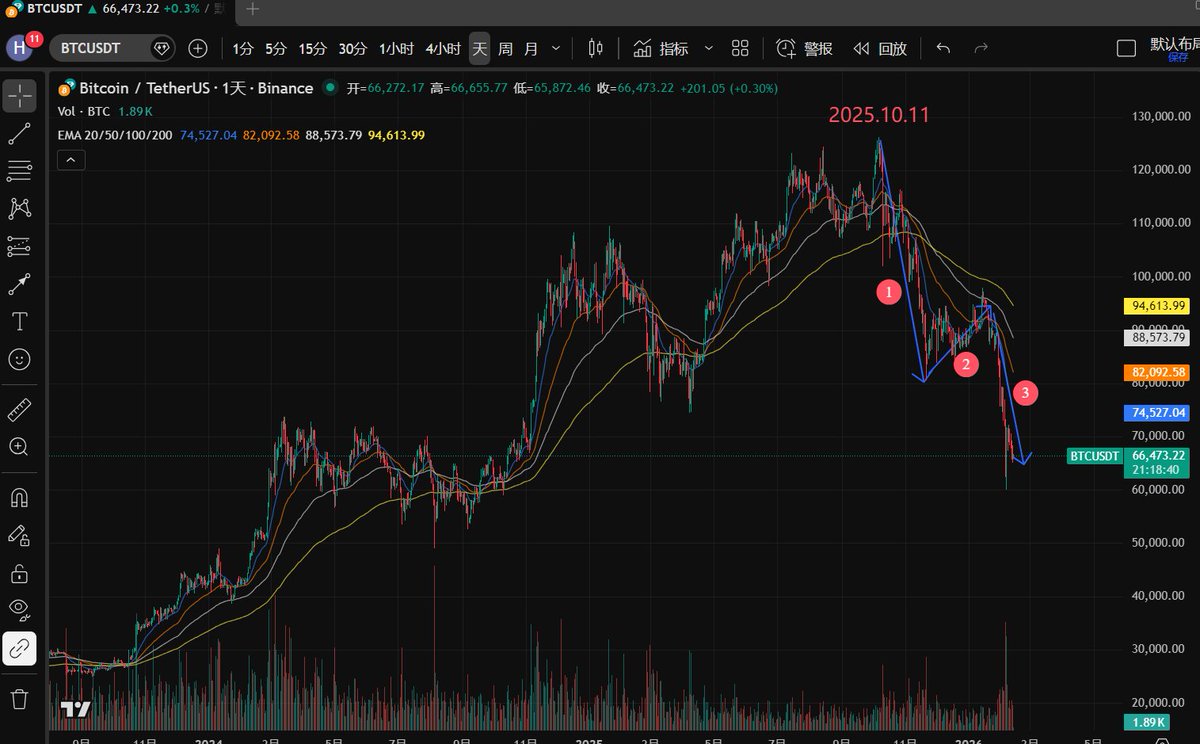Collapse the indicator legend chevron under the EMA line
Screen dimensions: 1200x744
coord(71,159)
